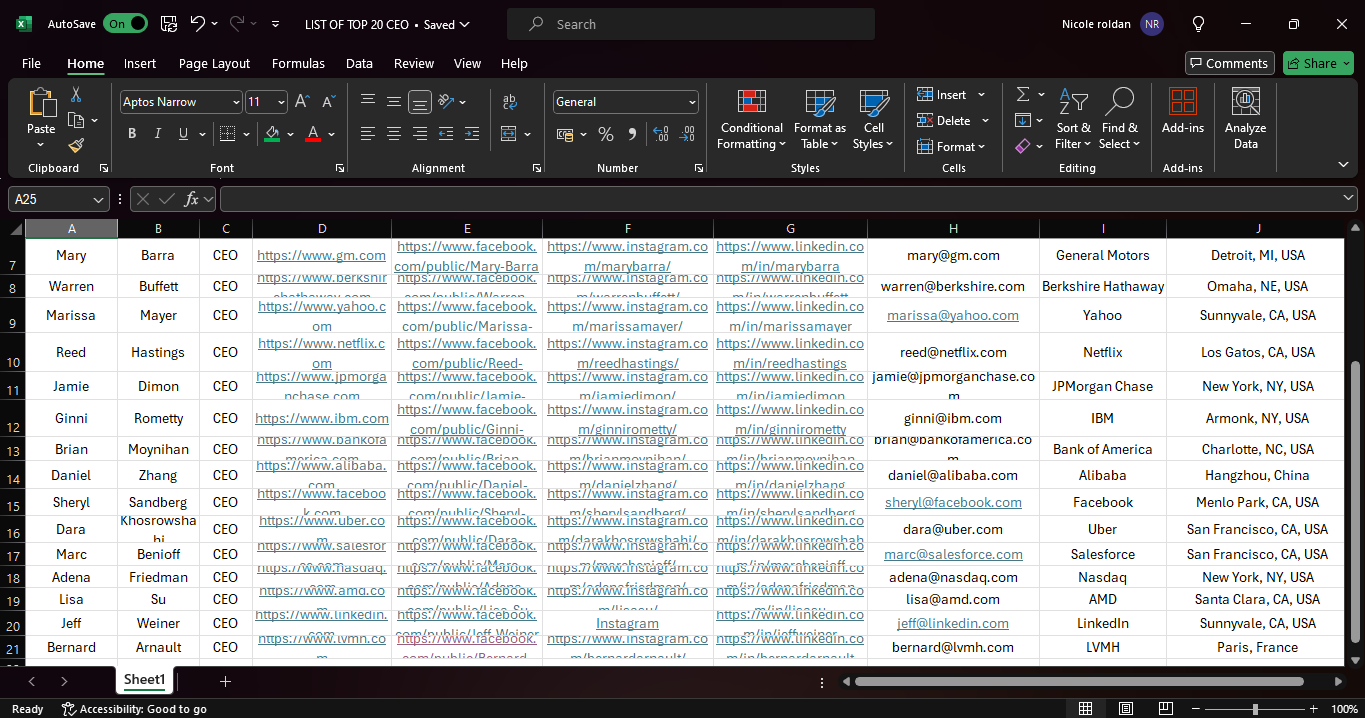1365x718 pixels.
Task: Open the Sort & Filter tool
Action: 1073,119
